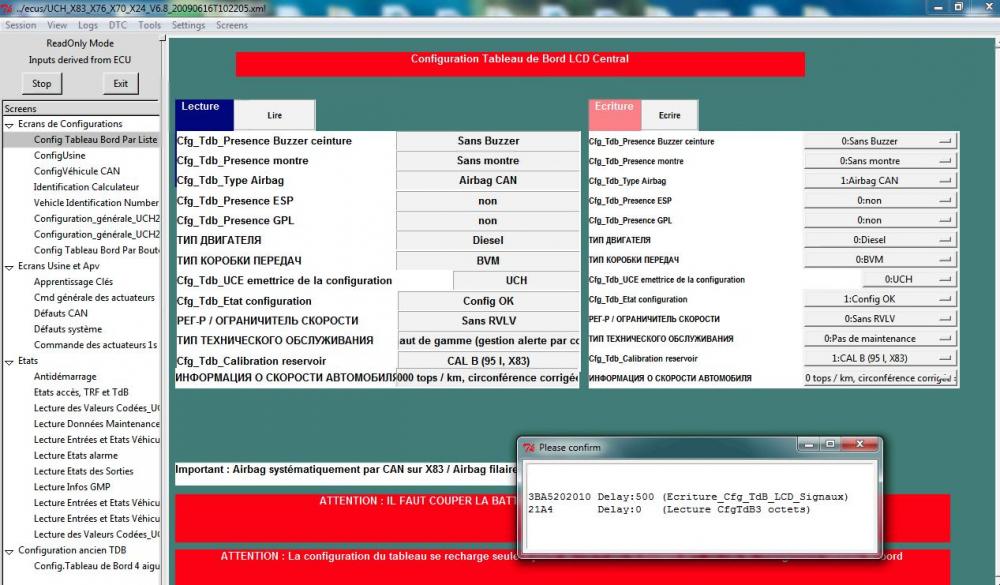The height and width of the screenshot is (585, 1000).
Task: Click the main window title bar icon
Action: click(x=6, y=8)
